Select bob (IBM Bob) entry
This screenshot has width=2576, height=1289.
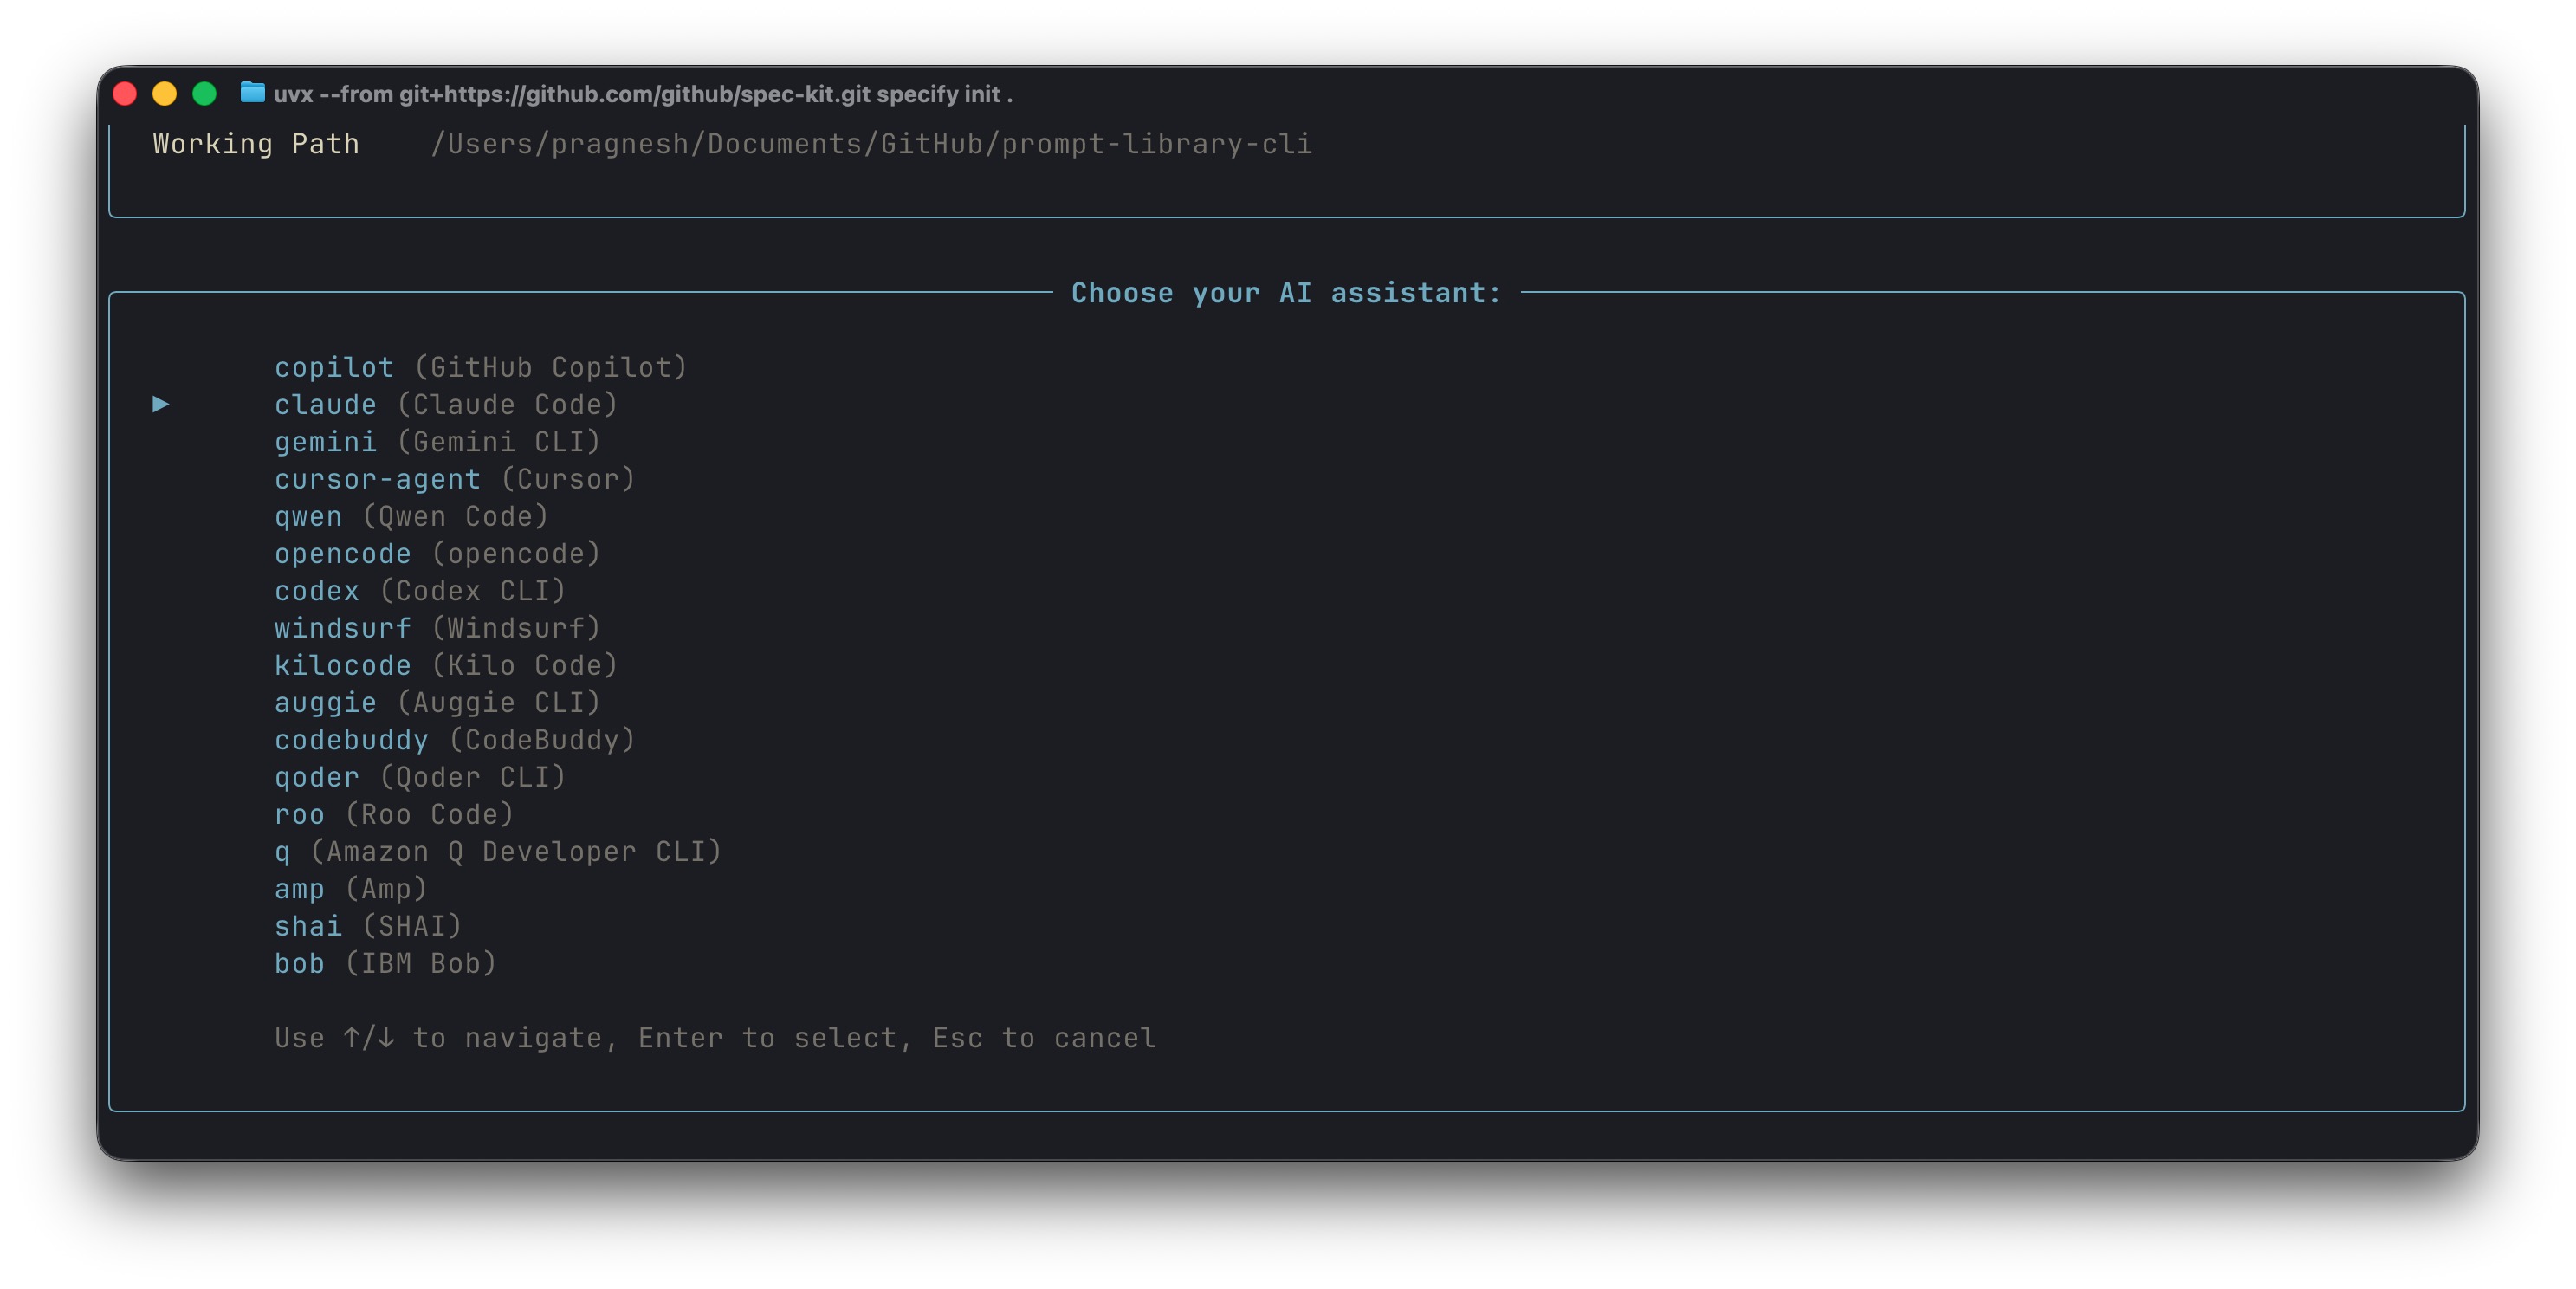point(385,963)
